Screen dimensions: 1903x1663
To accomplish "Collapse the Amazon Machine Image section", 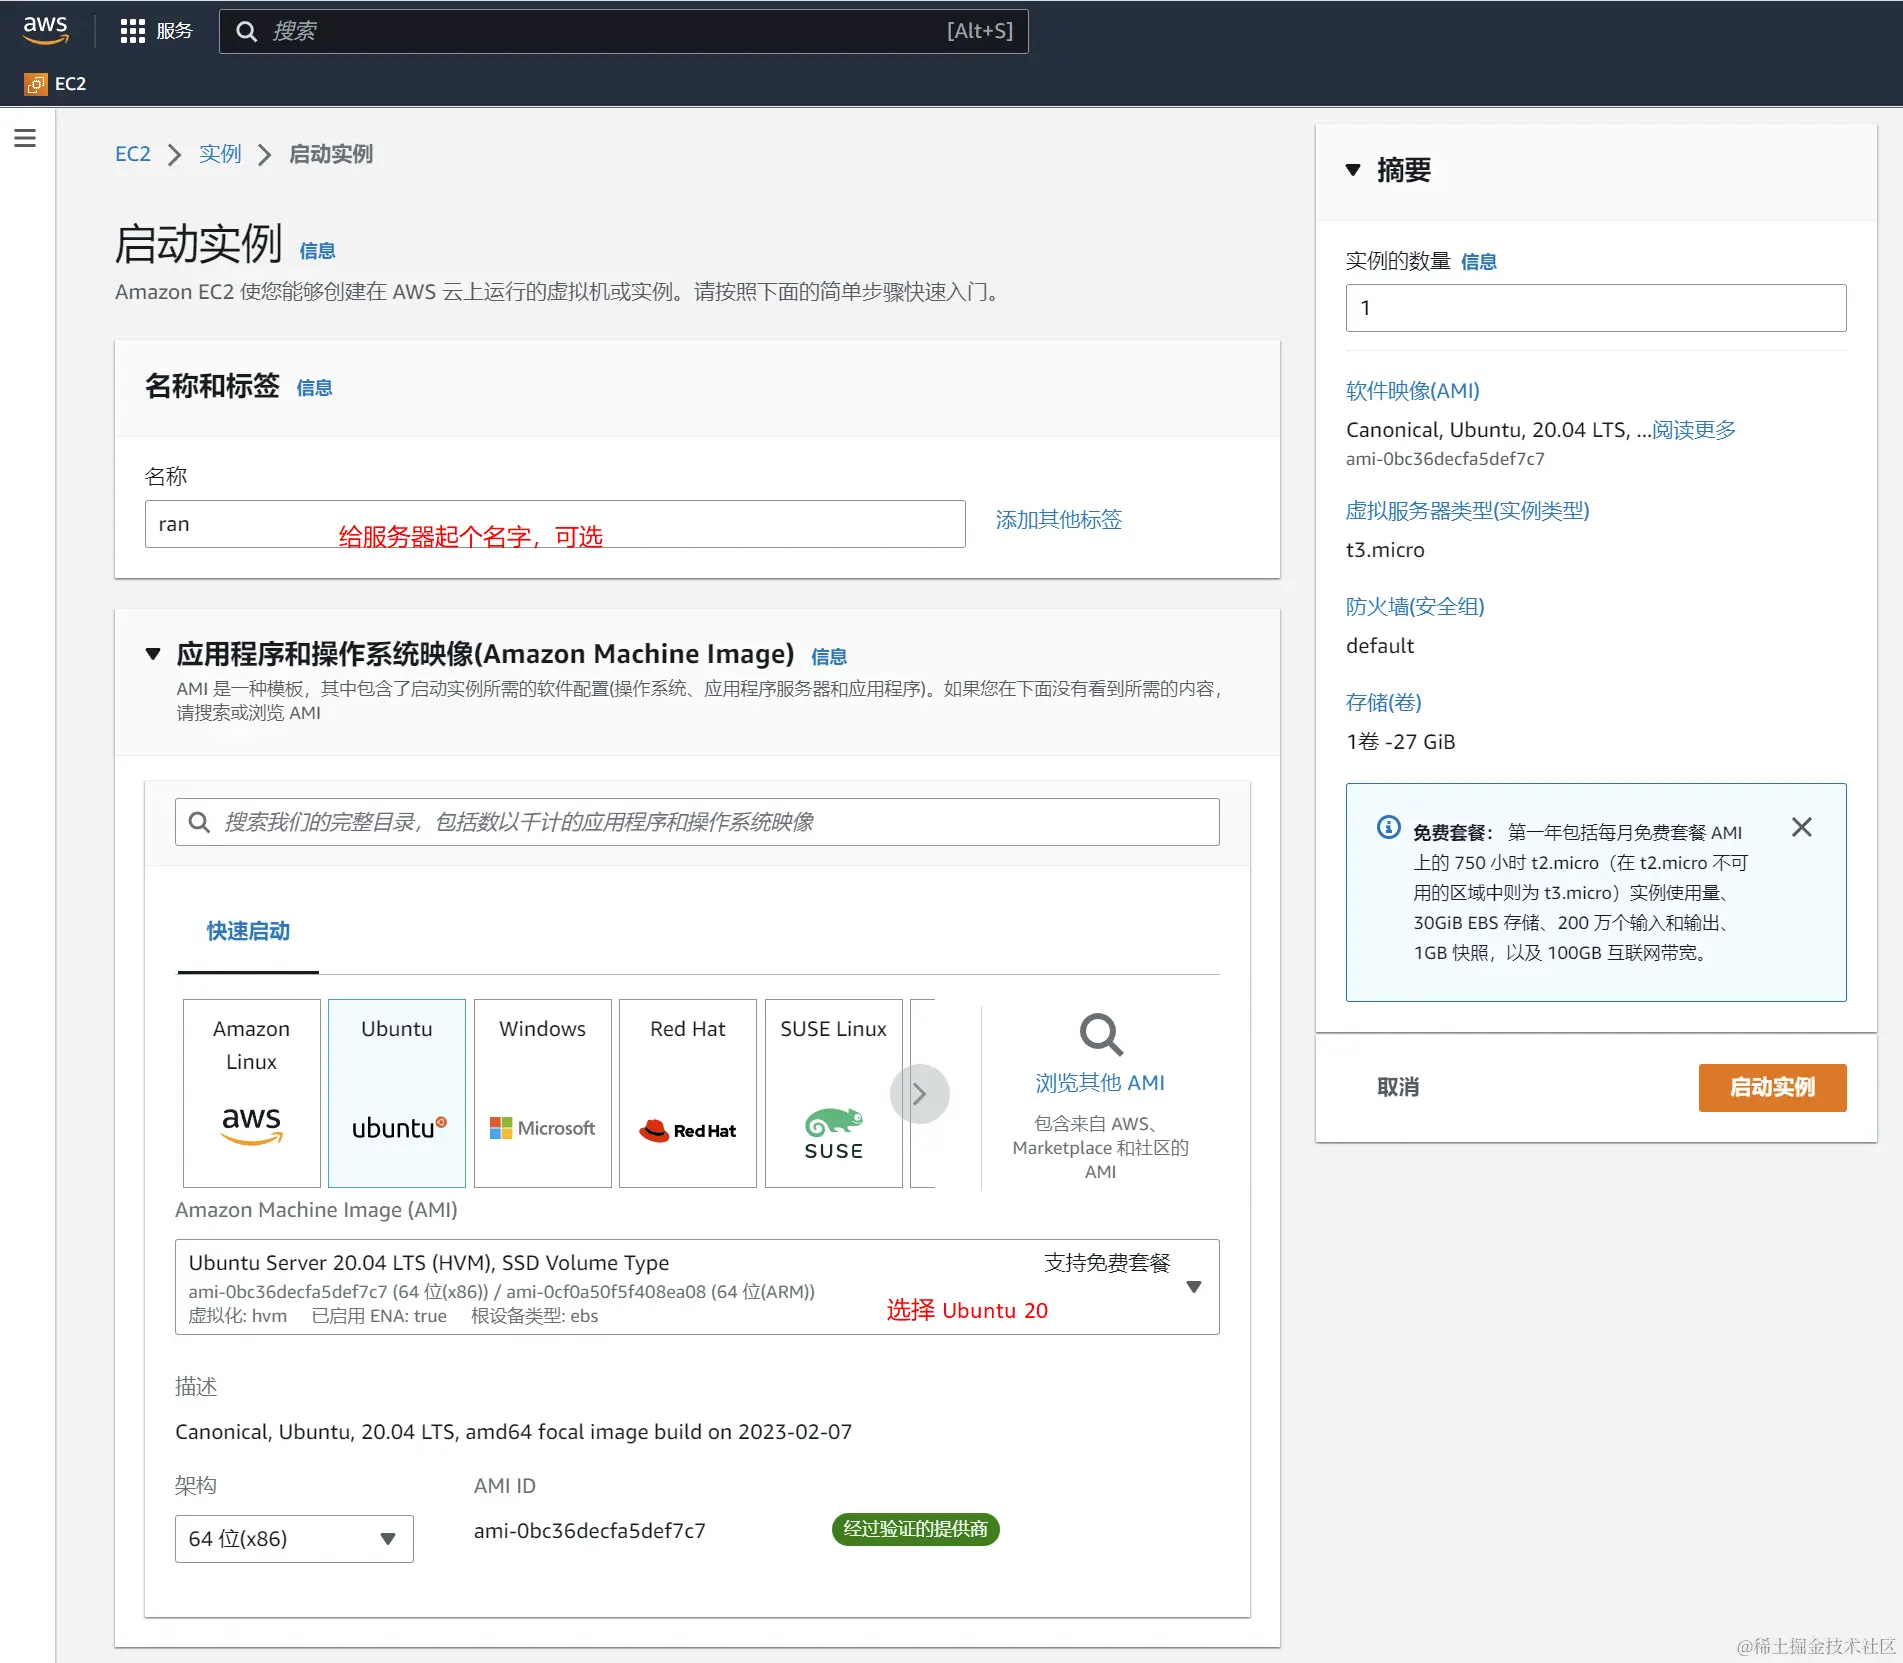I will (x=153, y=654).
